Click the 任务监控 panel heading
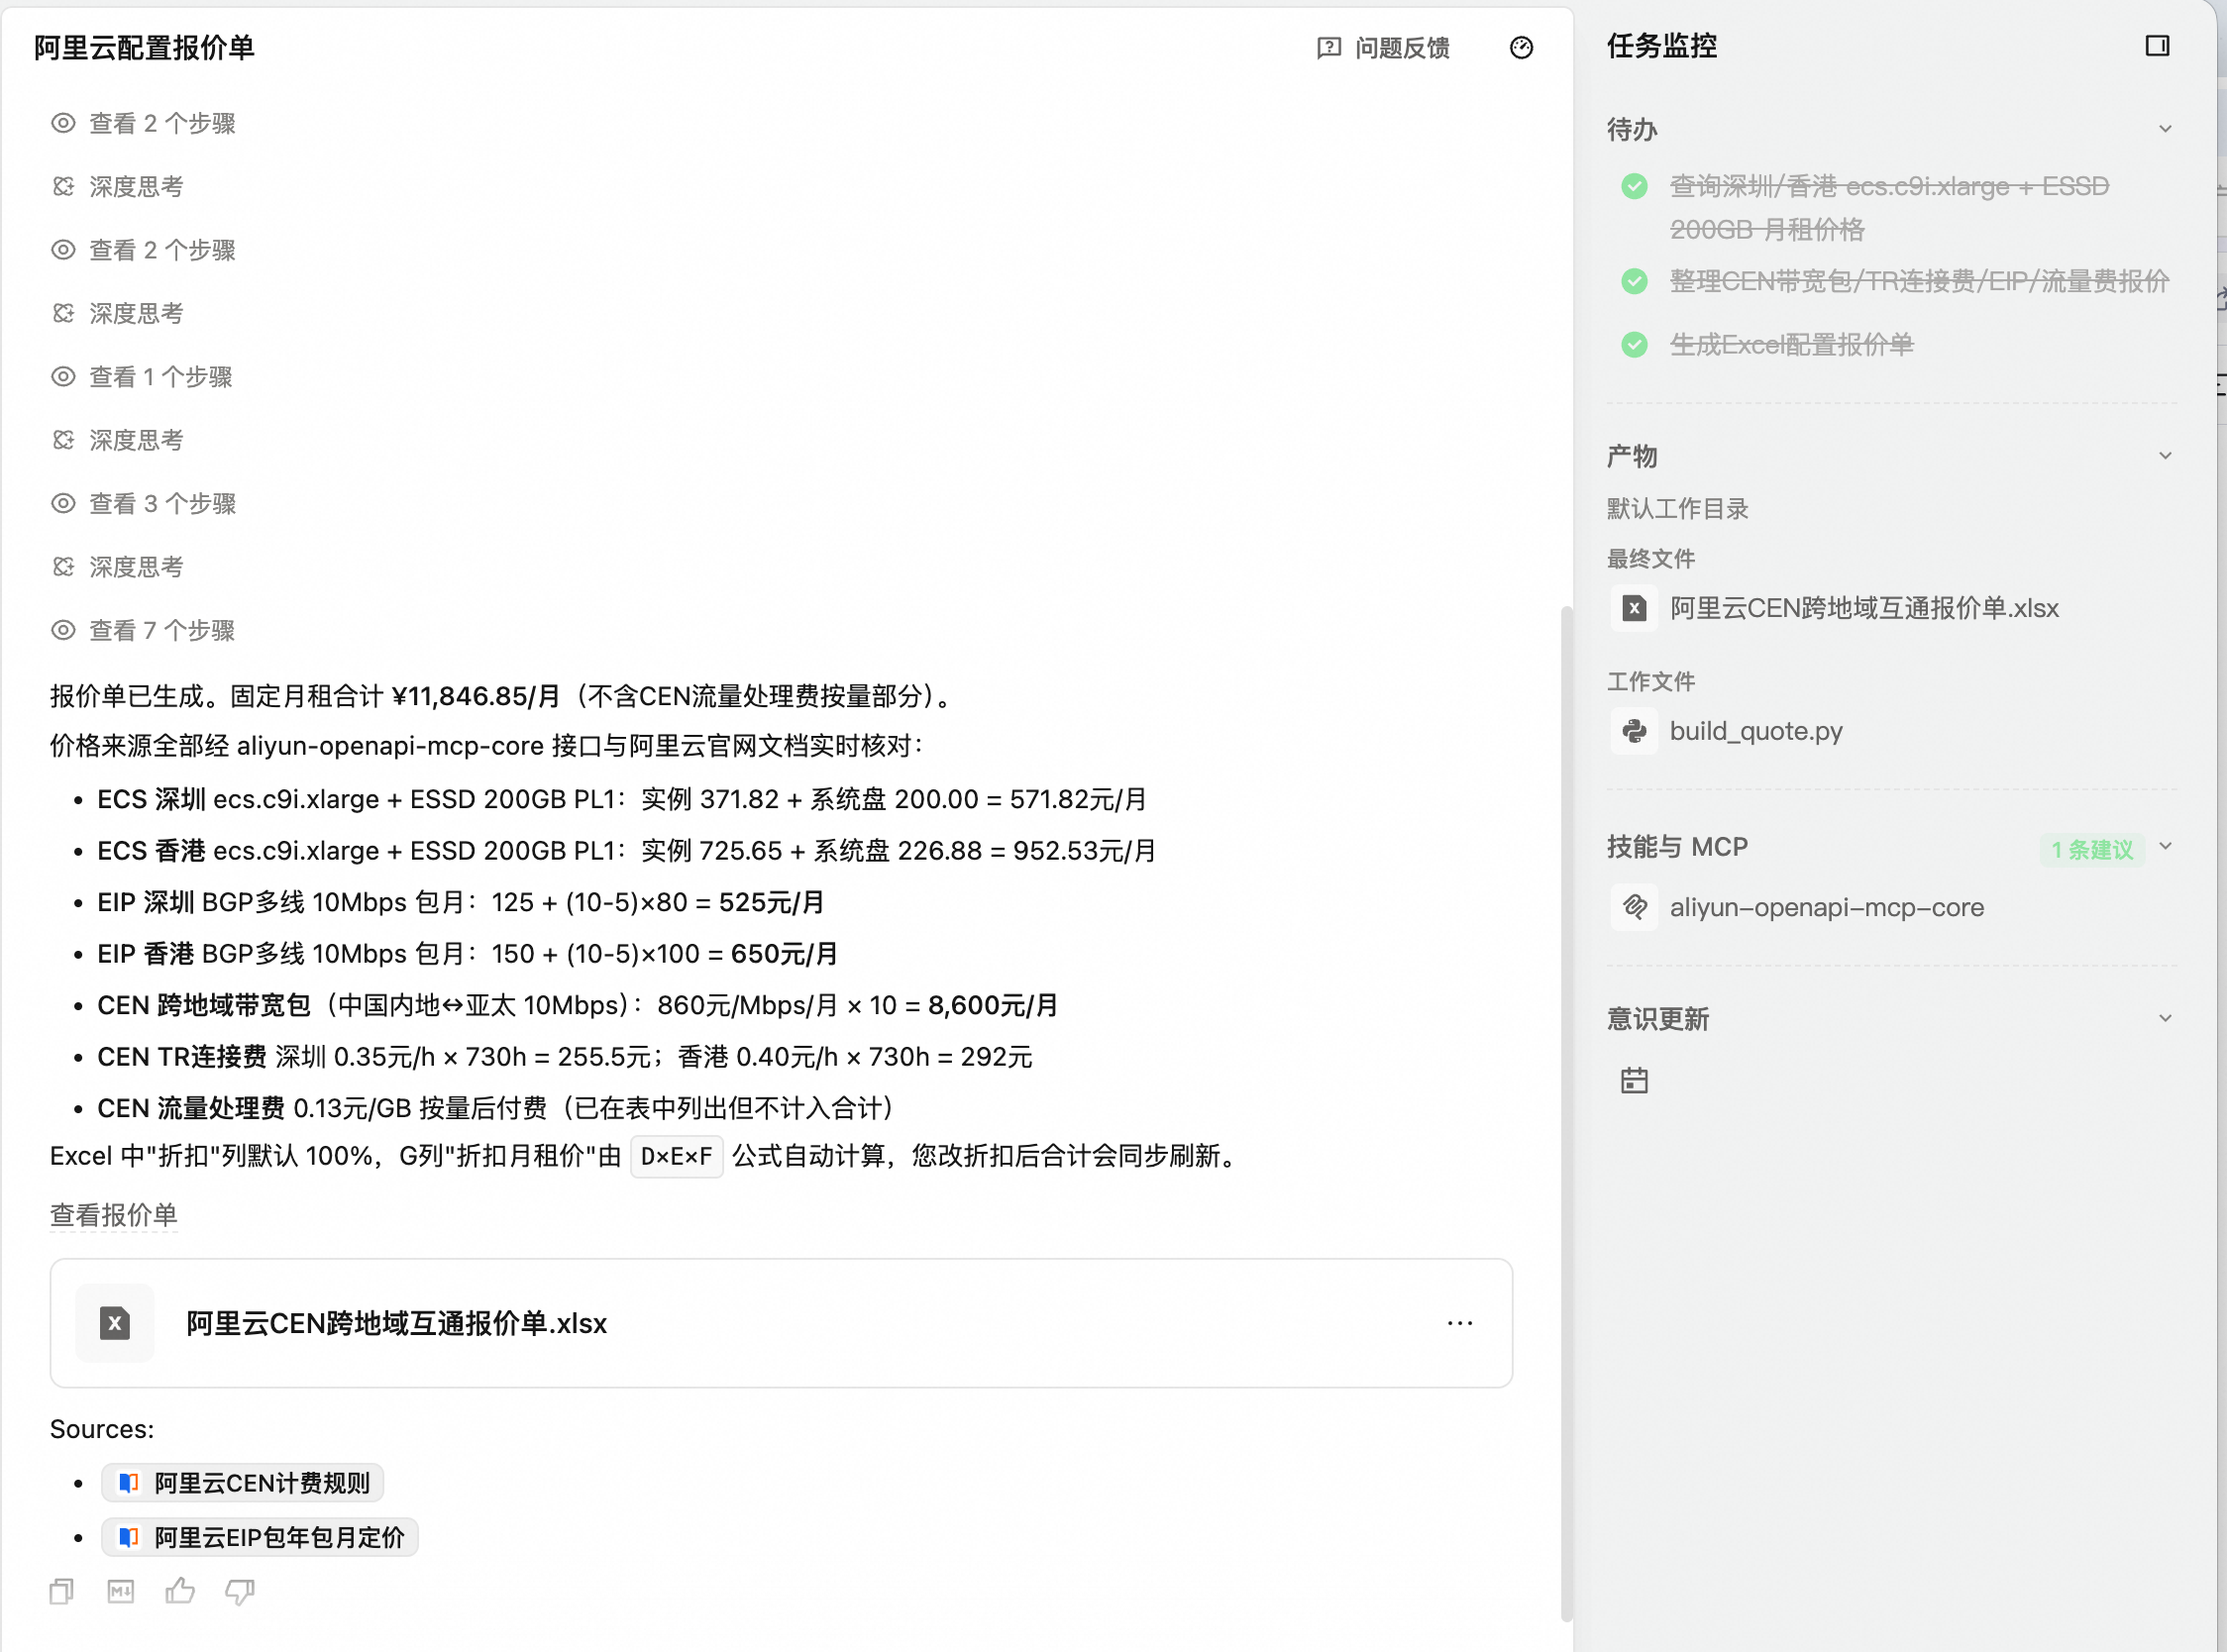2227x1652 pixels. coord(1662,46)
